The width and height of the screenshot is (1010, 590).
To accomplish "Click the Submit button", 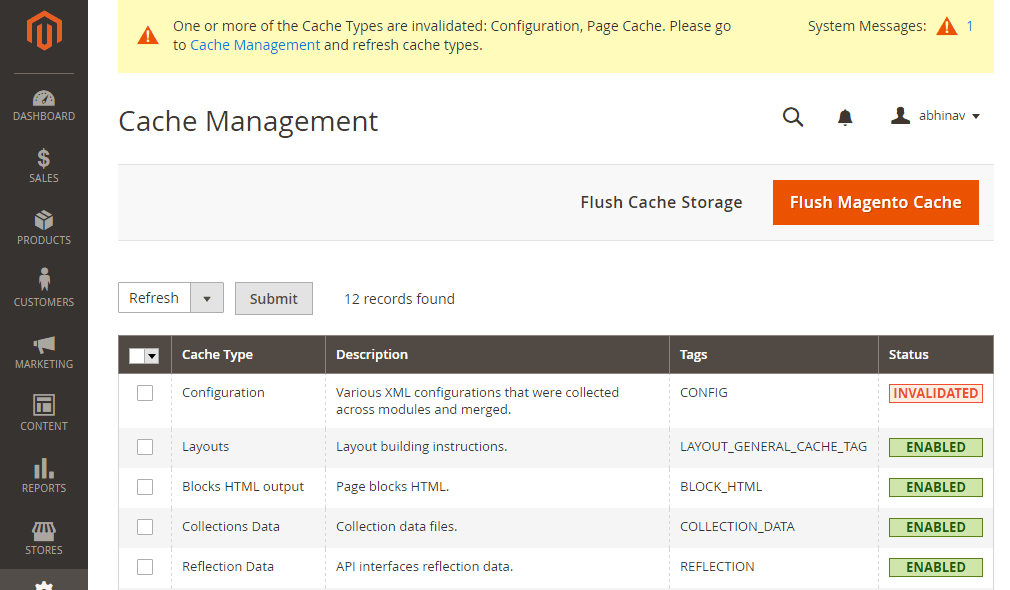I will (x=274, y=299).
